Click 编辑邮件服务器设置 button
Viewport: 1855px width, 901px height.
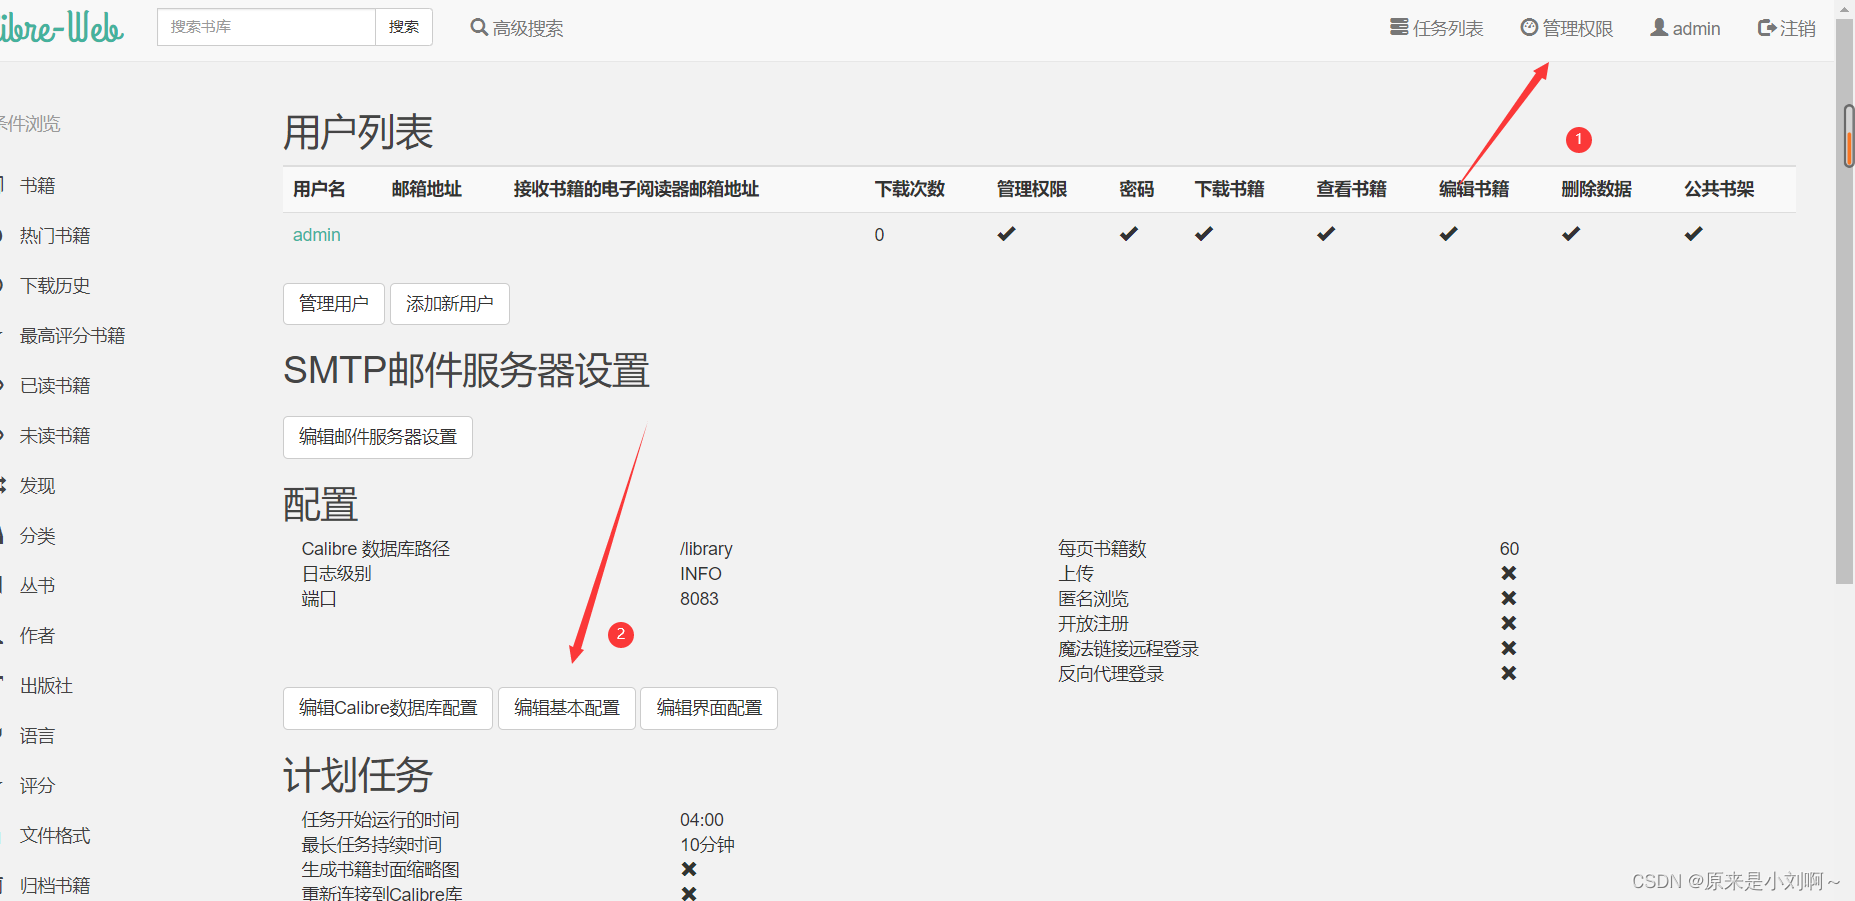[x=378, y=437]
